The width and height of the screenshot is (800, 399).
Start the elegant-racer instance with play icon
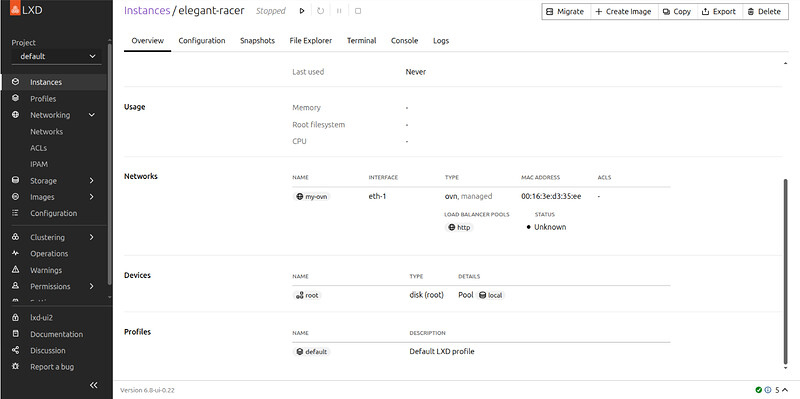(302, 11)
